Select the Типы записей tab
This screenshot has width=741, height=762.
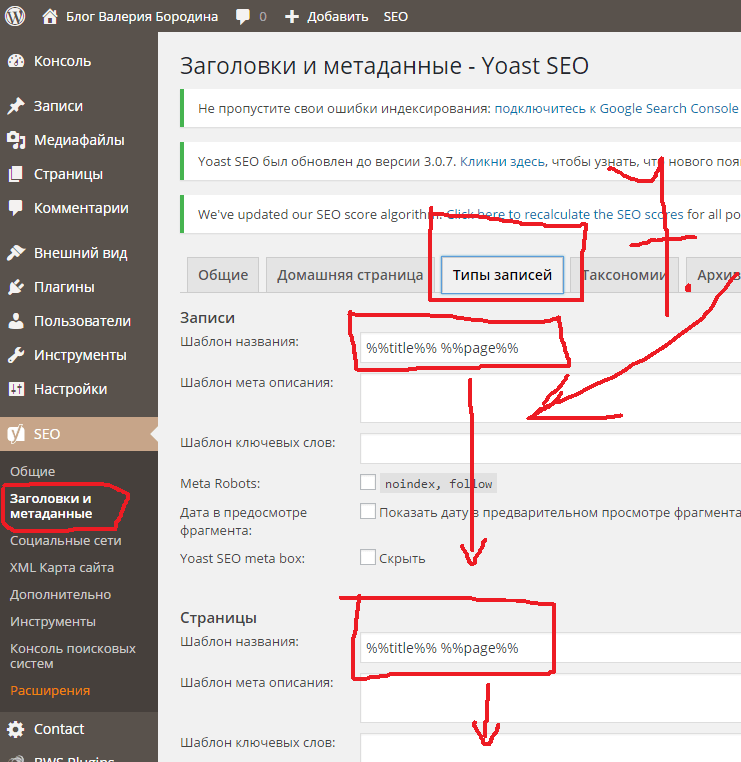[502, 275]
